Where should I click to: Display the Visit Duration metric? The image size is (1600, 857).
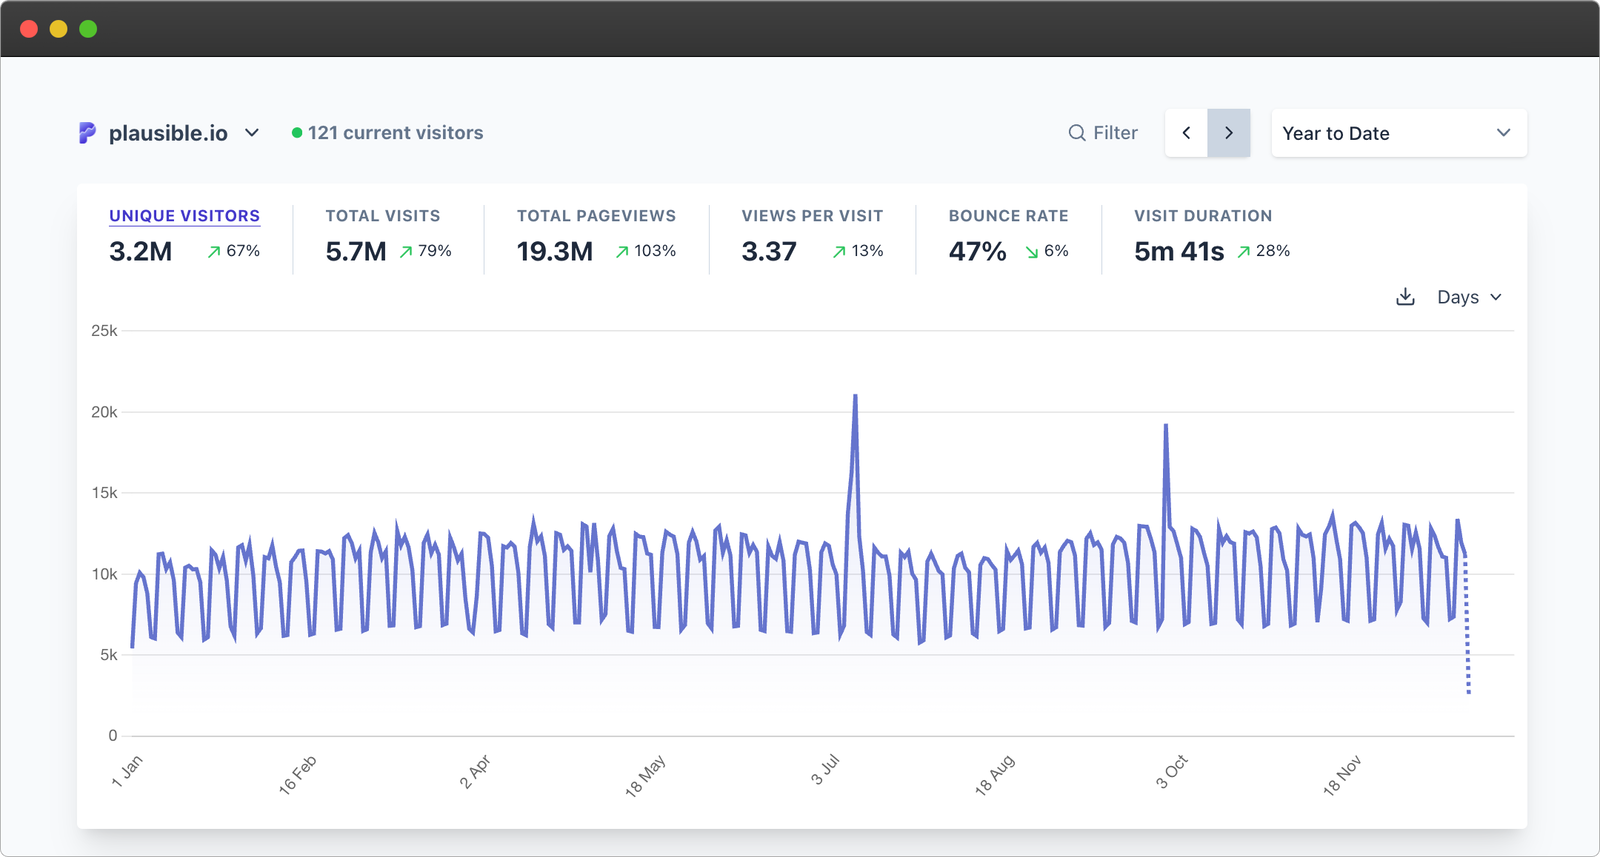click(x=1203, y=216)
